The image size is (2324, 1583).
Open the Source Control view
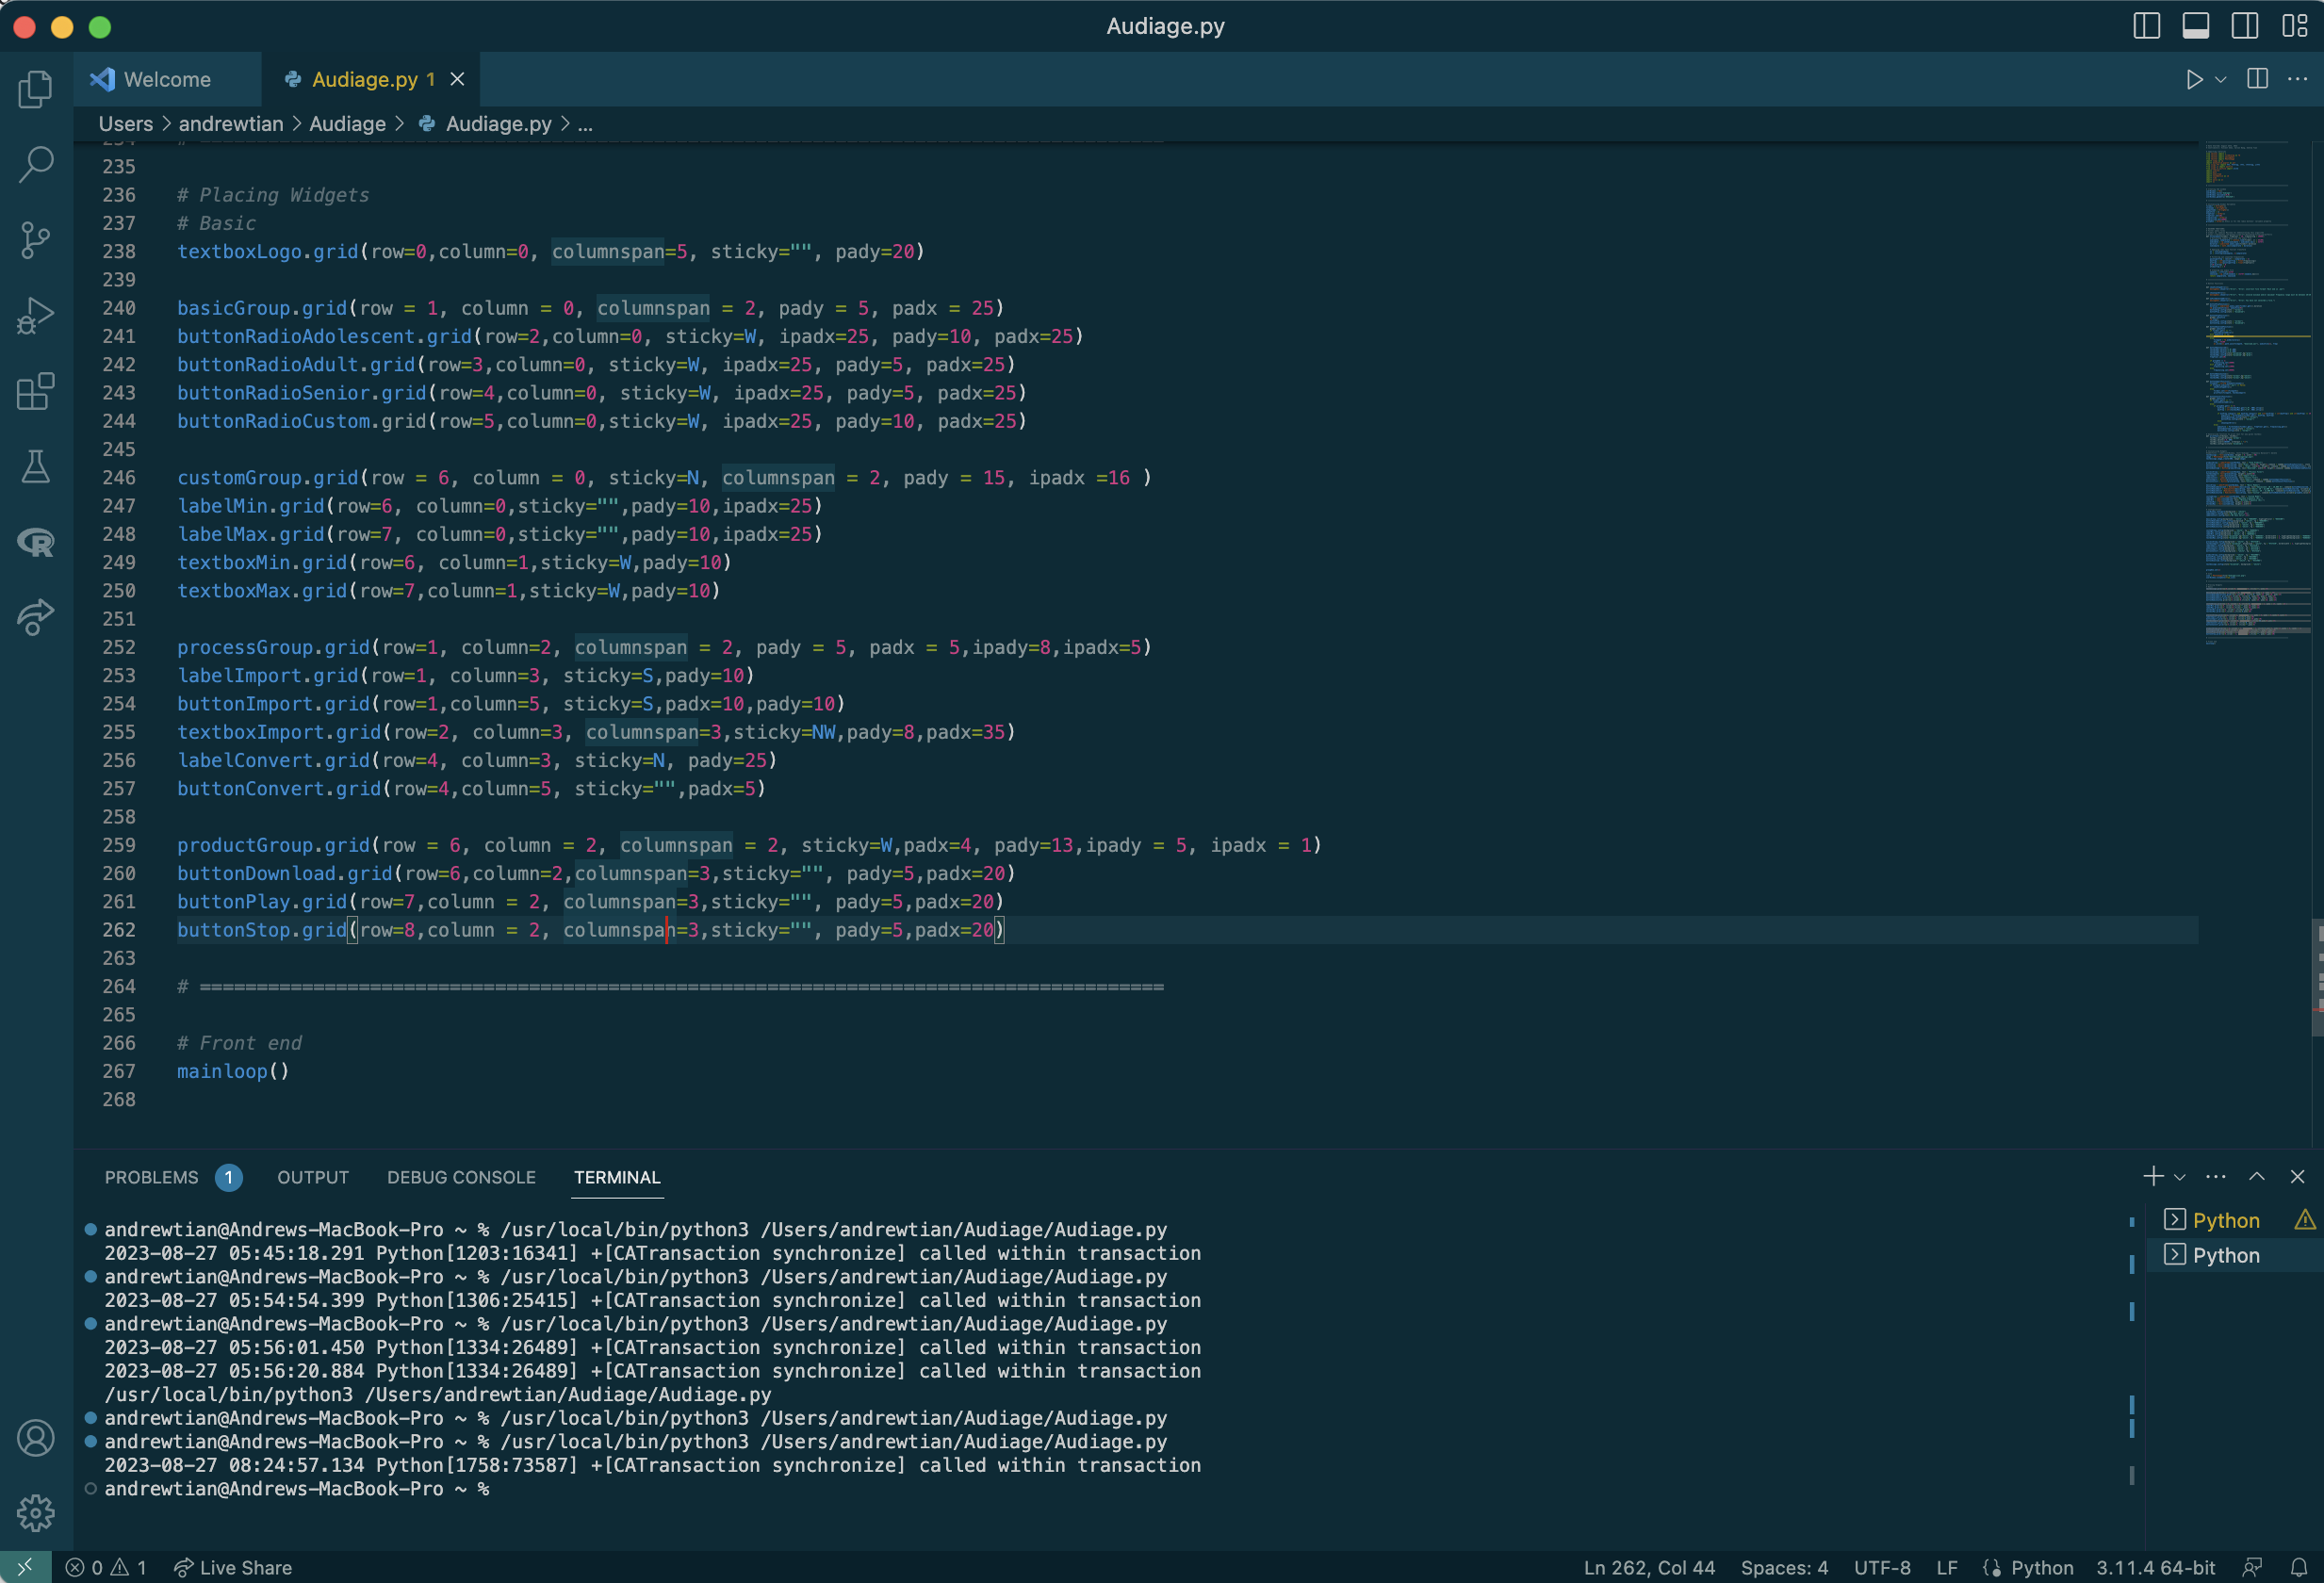pyautogui.click(x=36, y=240)
